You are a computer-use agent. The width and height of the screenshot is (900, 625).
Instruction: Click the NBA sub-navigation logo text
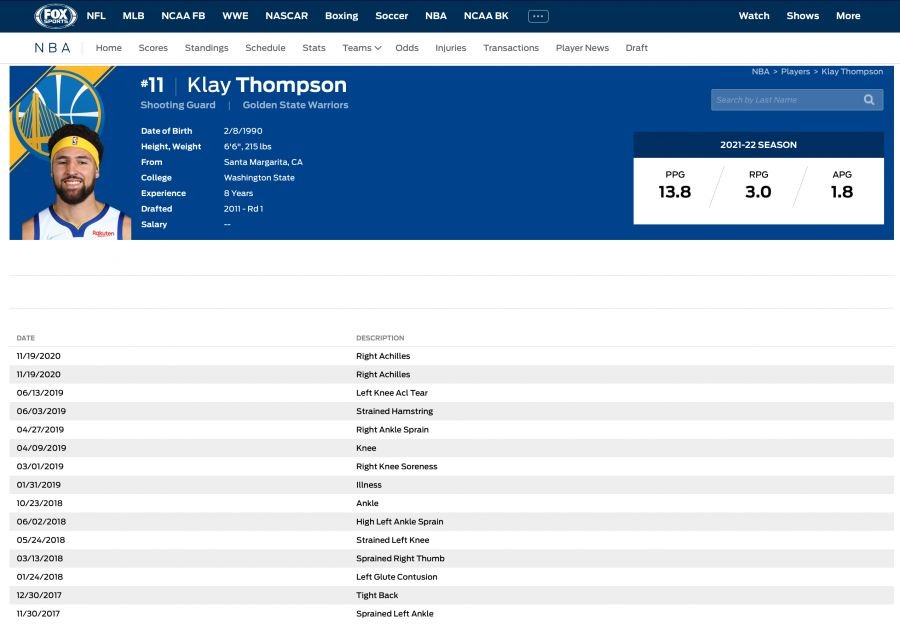(52, 48)
